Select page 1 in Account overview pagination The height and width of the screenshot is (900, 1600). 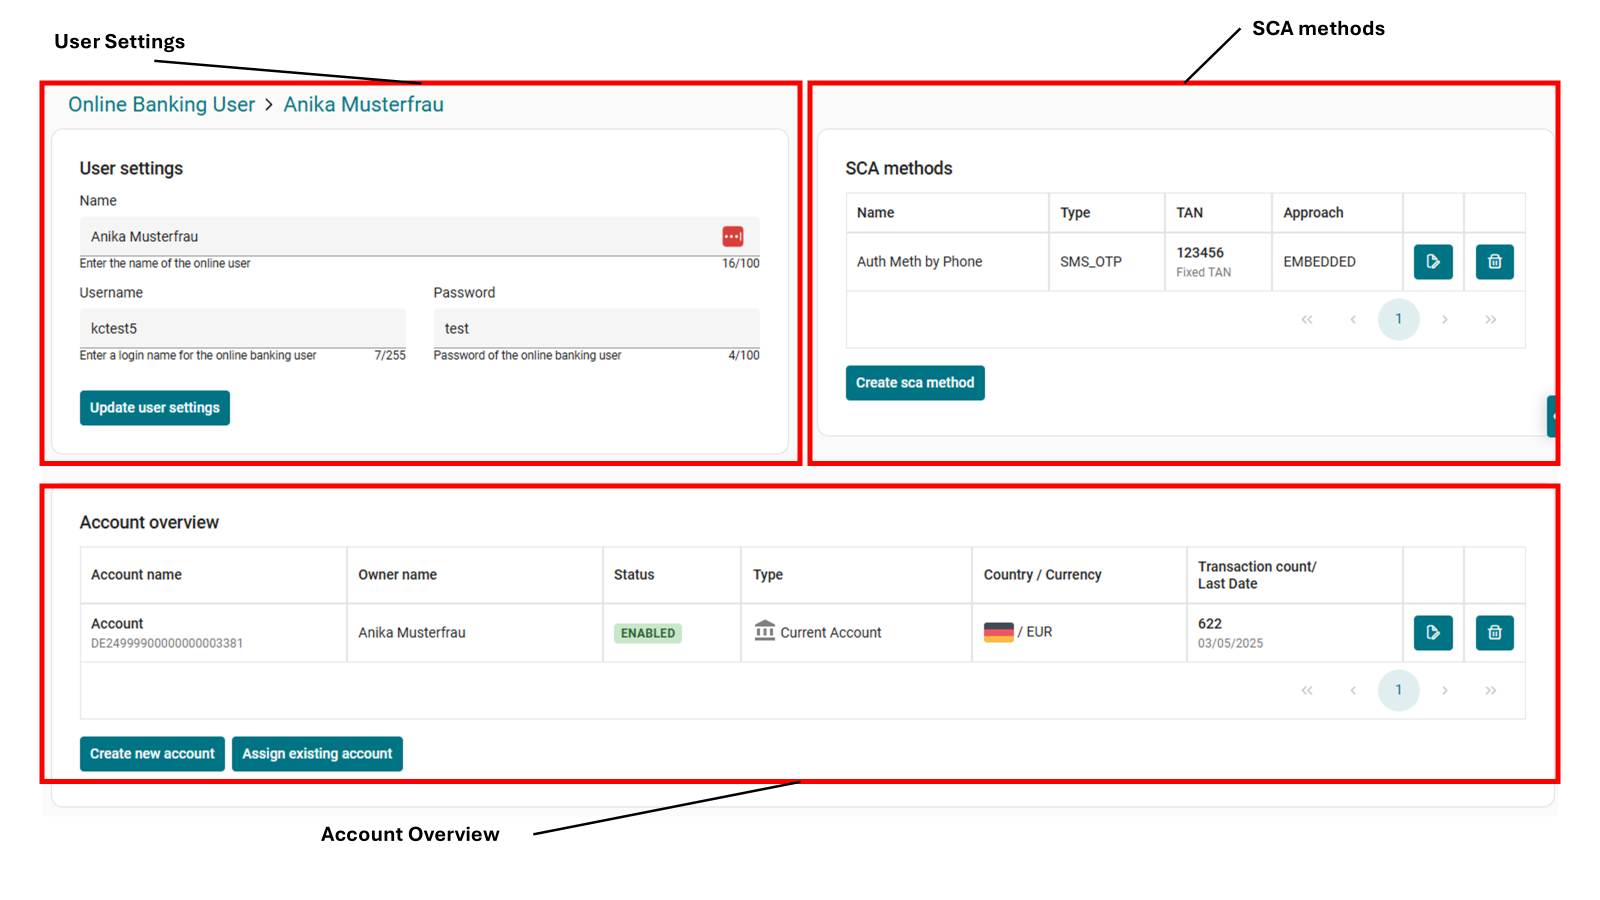coord(1398,691)
